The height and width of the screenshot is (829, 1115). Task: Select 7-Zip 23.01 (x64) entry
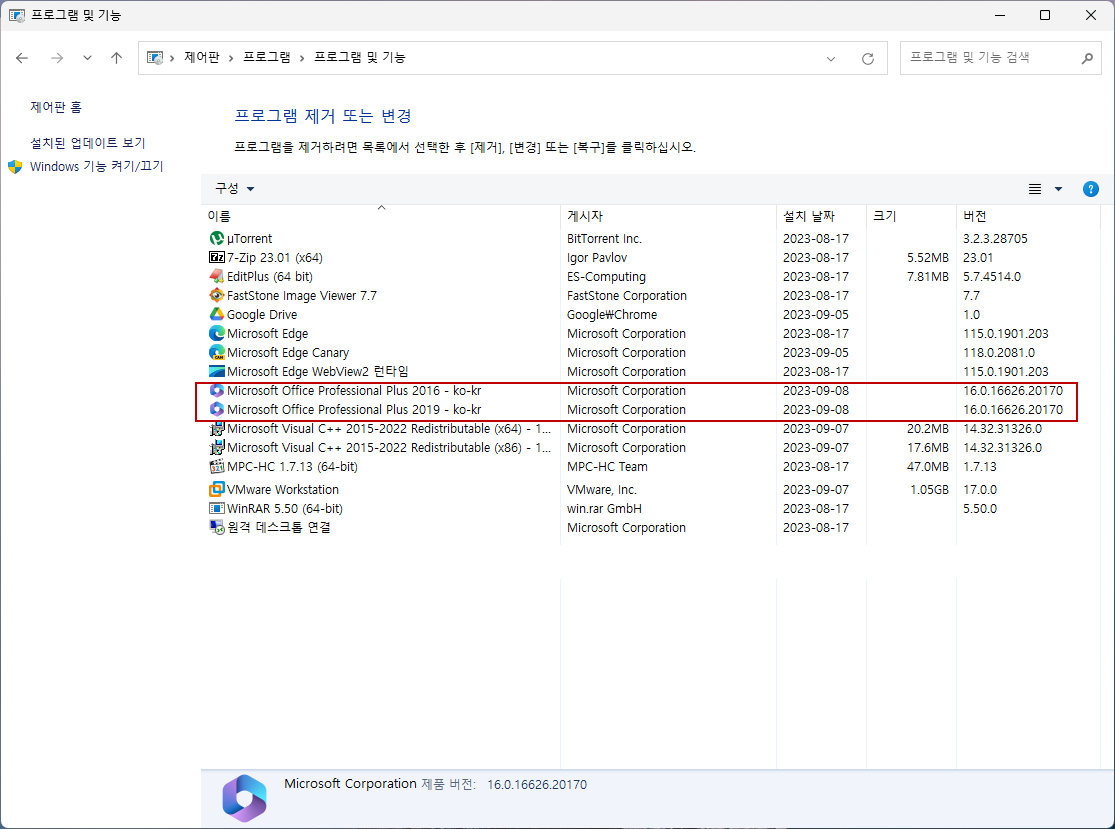(x=274, y=257)
